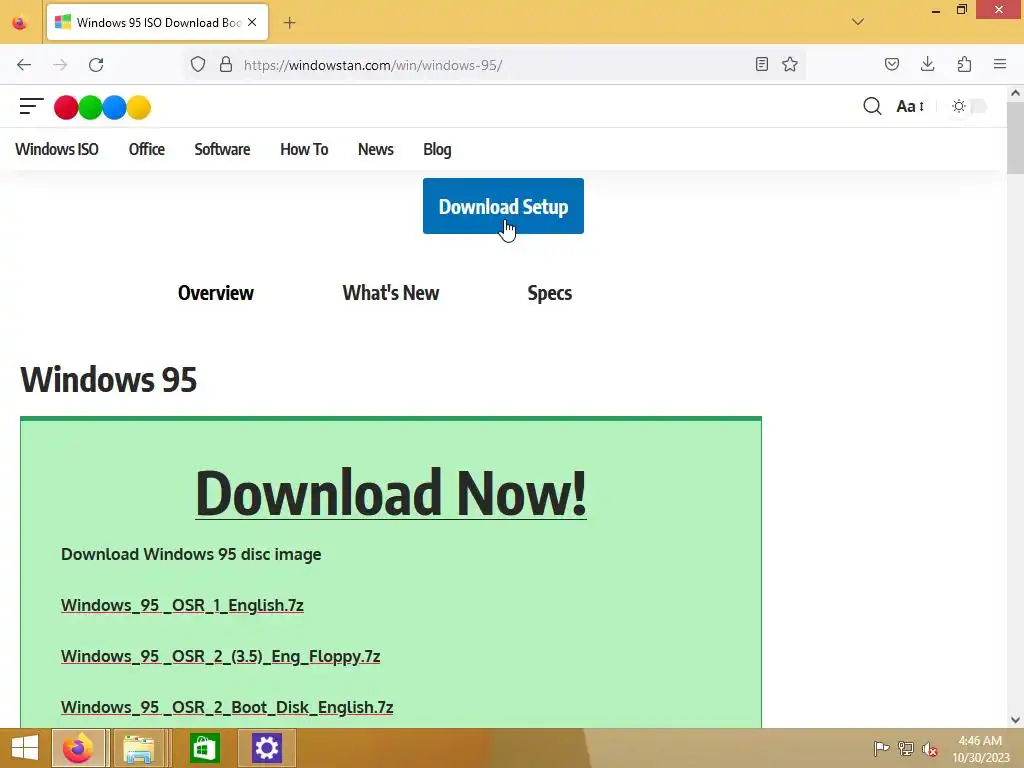
Task: Open the Firefox application menu
Action: [1000, 64]
